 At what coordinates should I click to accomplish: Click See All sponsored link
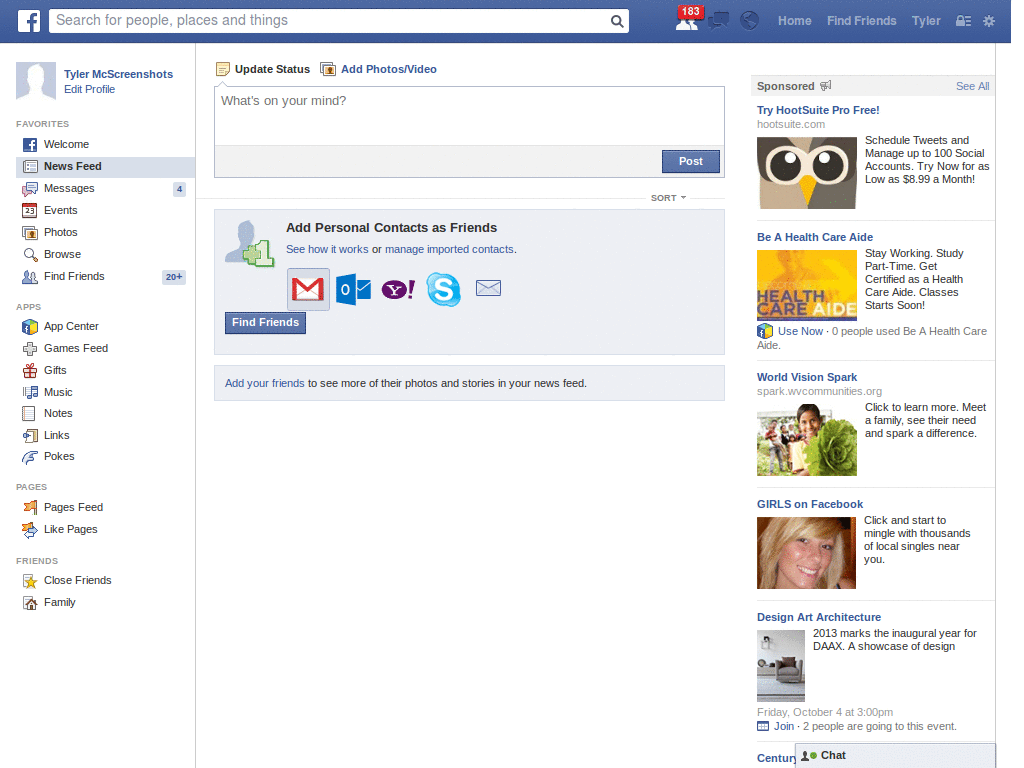(972, 86)
